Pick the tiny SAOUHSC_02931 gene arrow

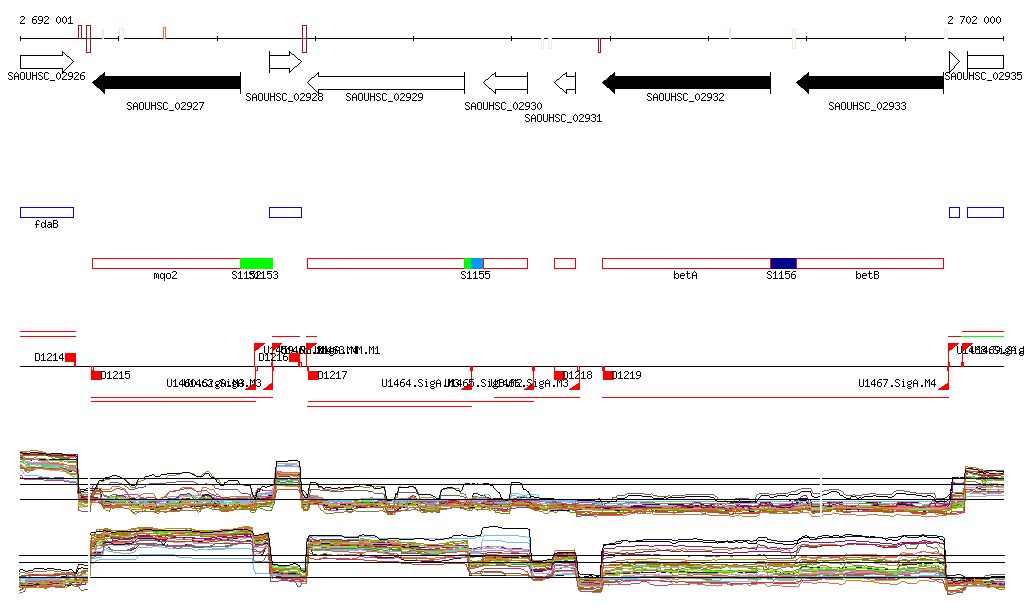565,83
